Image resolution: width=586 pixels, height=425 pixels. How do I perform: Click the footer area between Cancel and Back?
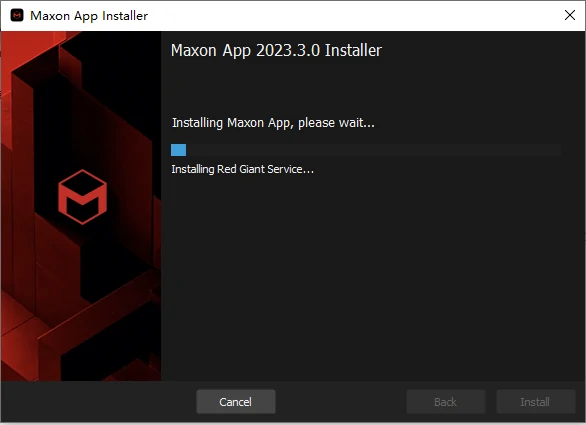[341, 402]
